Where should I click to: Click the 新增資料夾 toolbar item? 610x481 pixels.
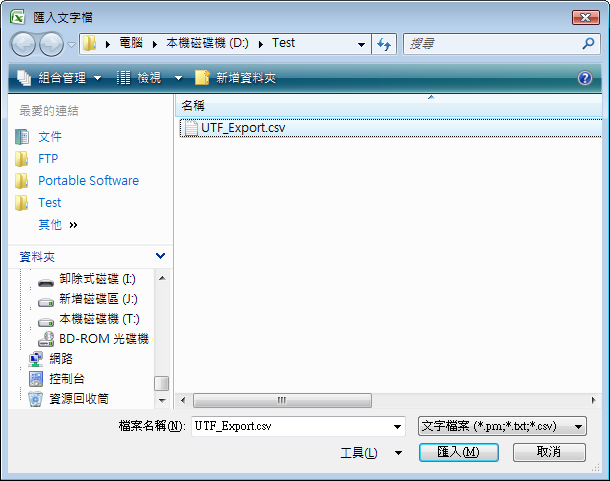(236, 77)
